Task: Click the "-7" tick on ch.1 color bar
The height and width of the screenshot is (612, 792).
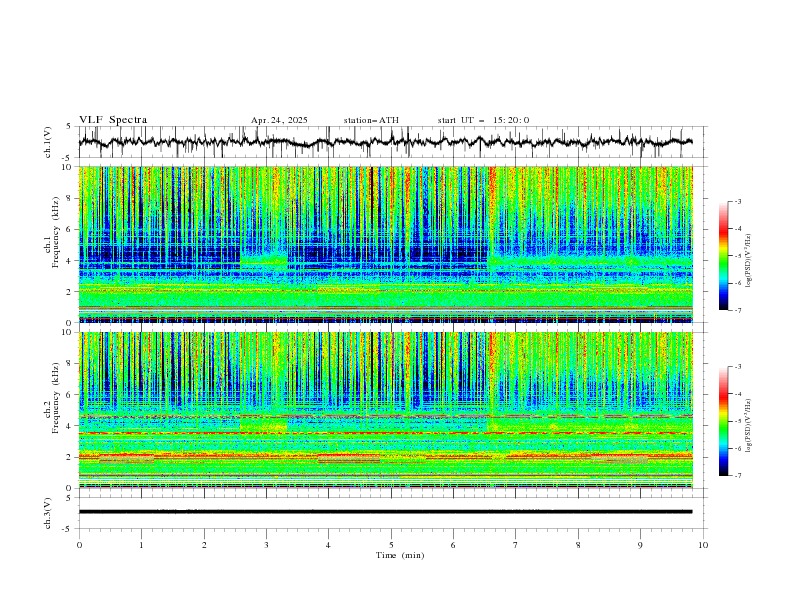Action: [738, 310]
